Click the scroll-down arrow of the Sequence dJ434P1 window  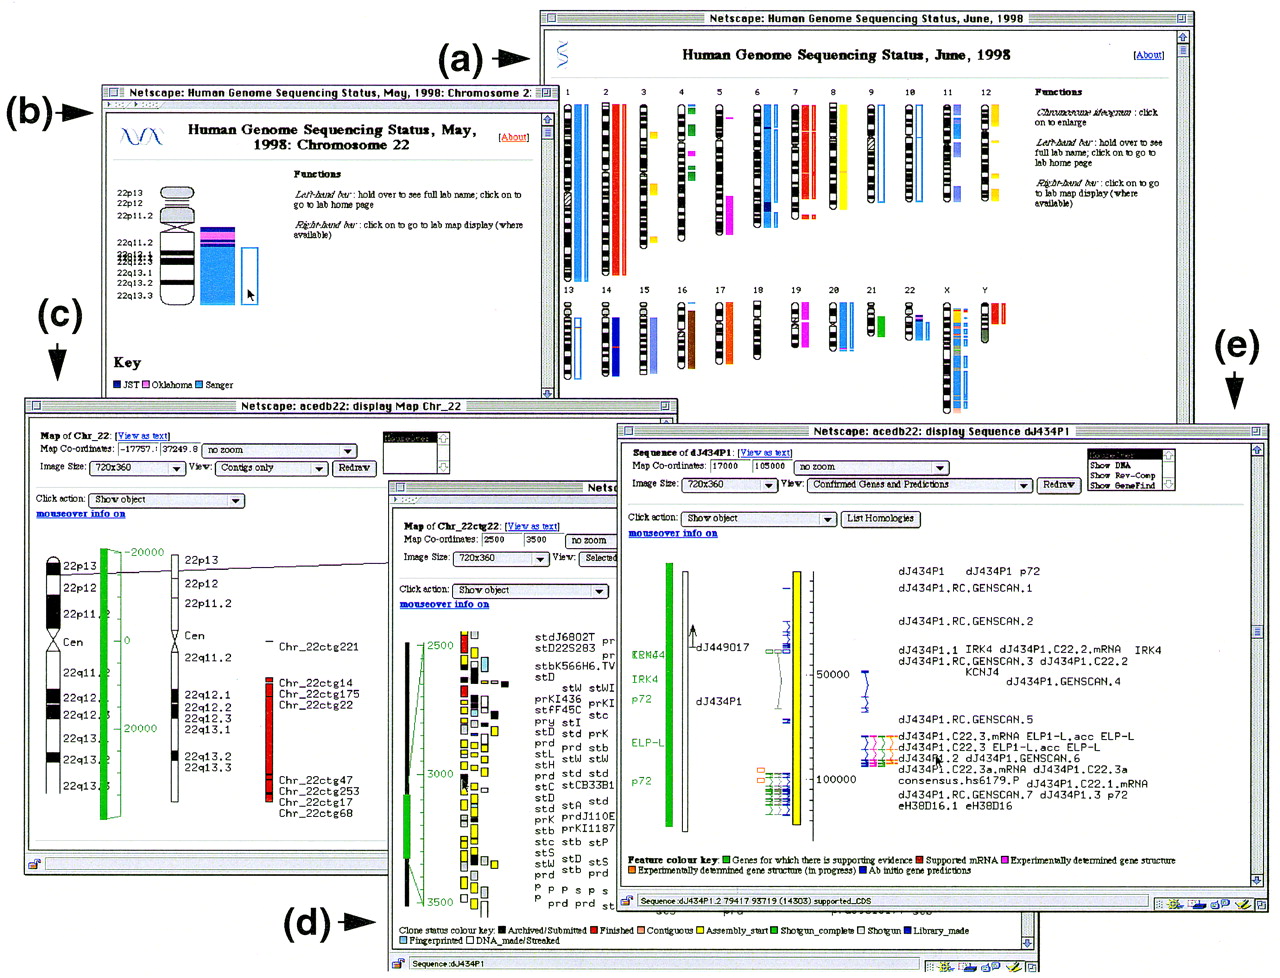point(1258,880)
